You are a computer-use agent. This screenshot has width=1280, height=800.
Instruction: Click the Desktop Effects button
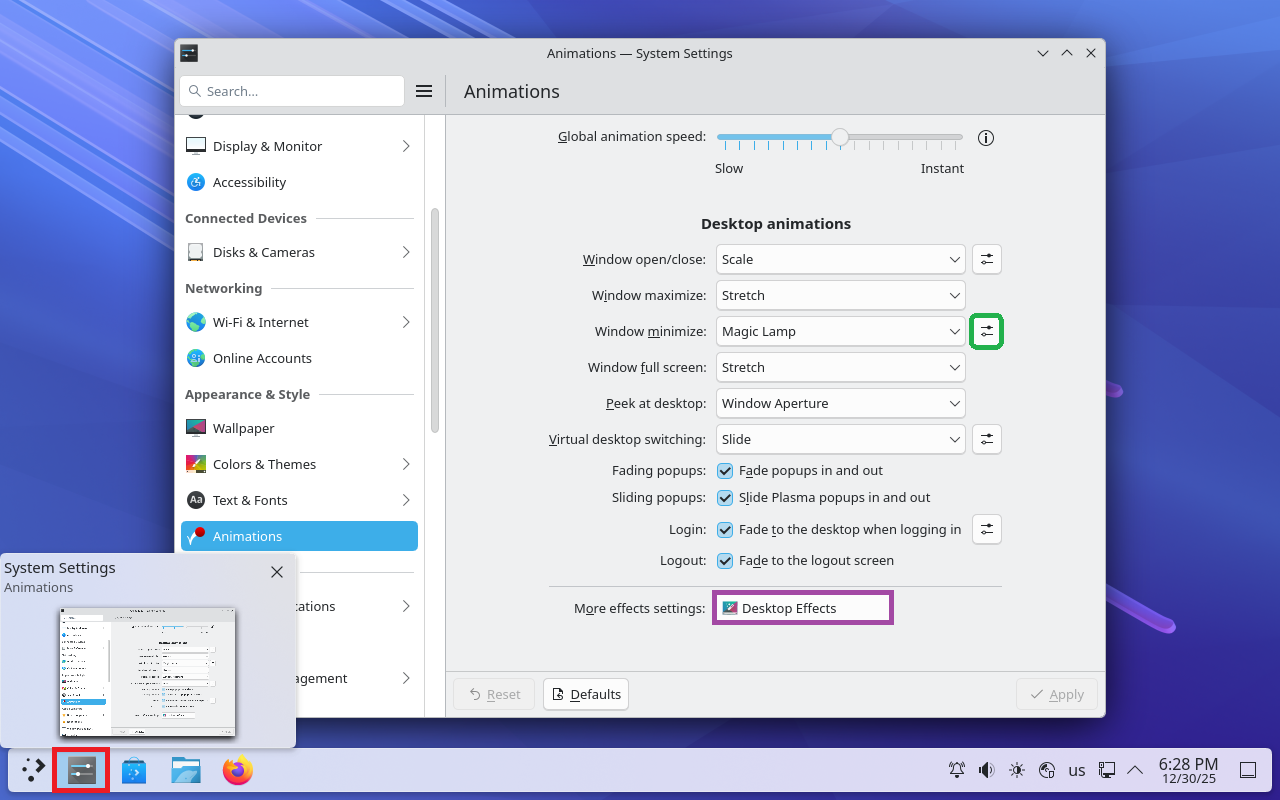click(x=802, y=608)
